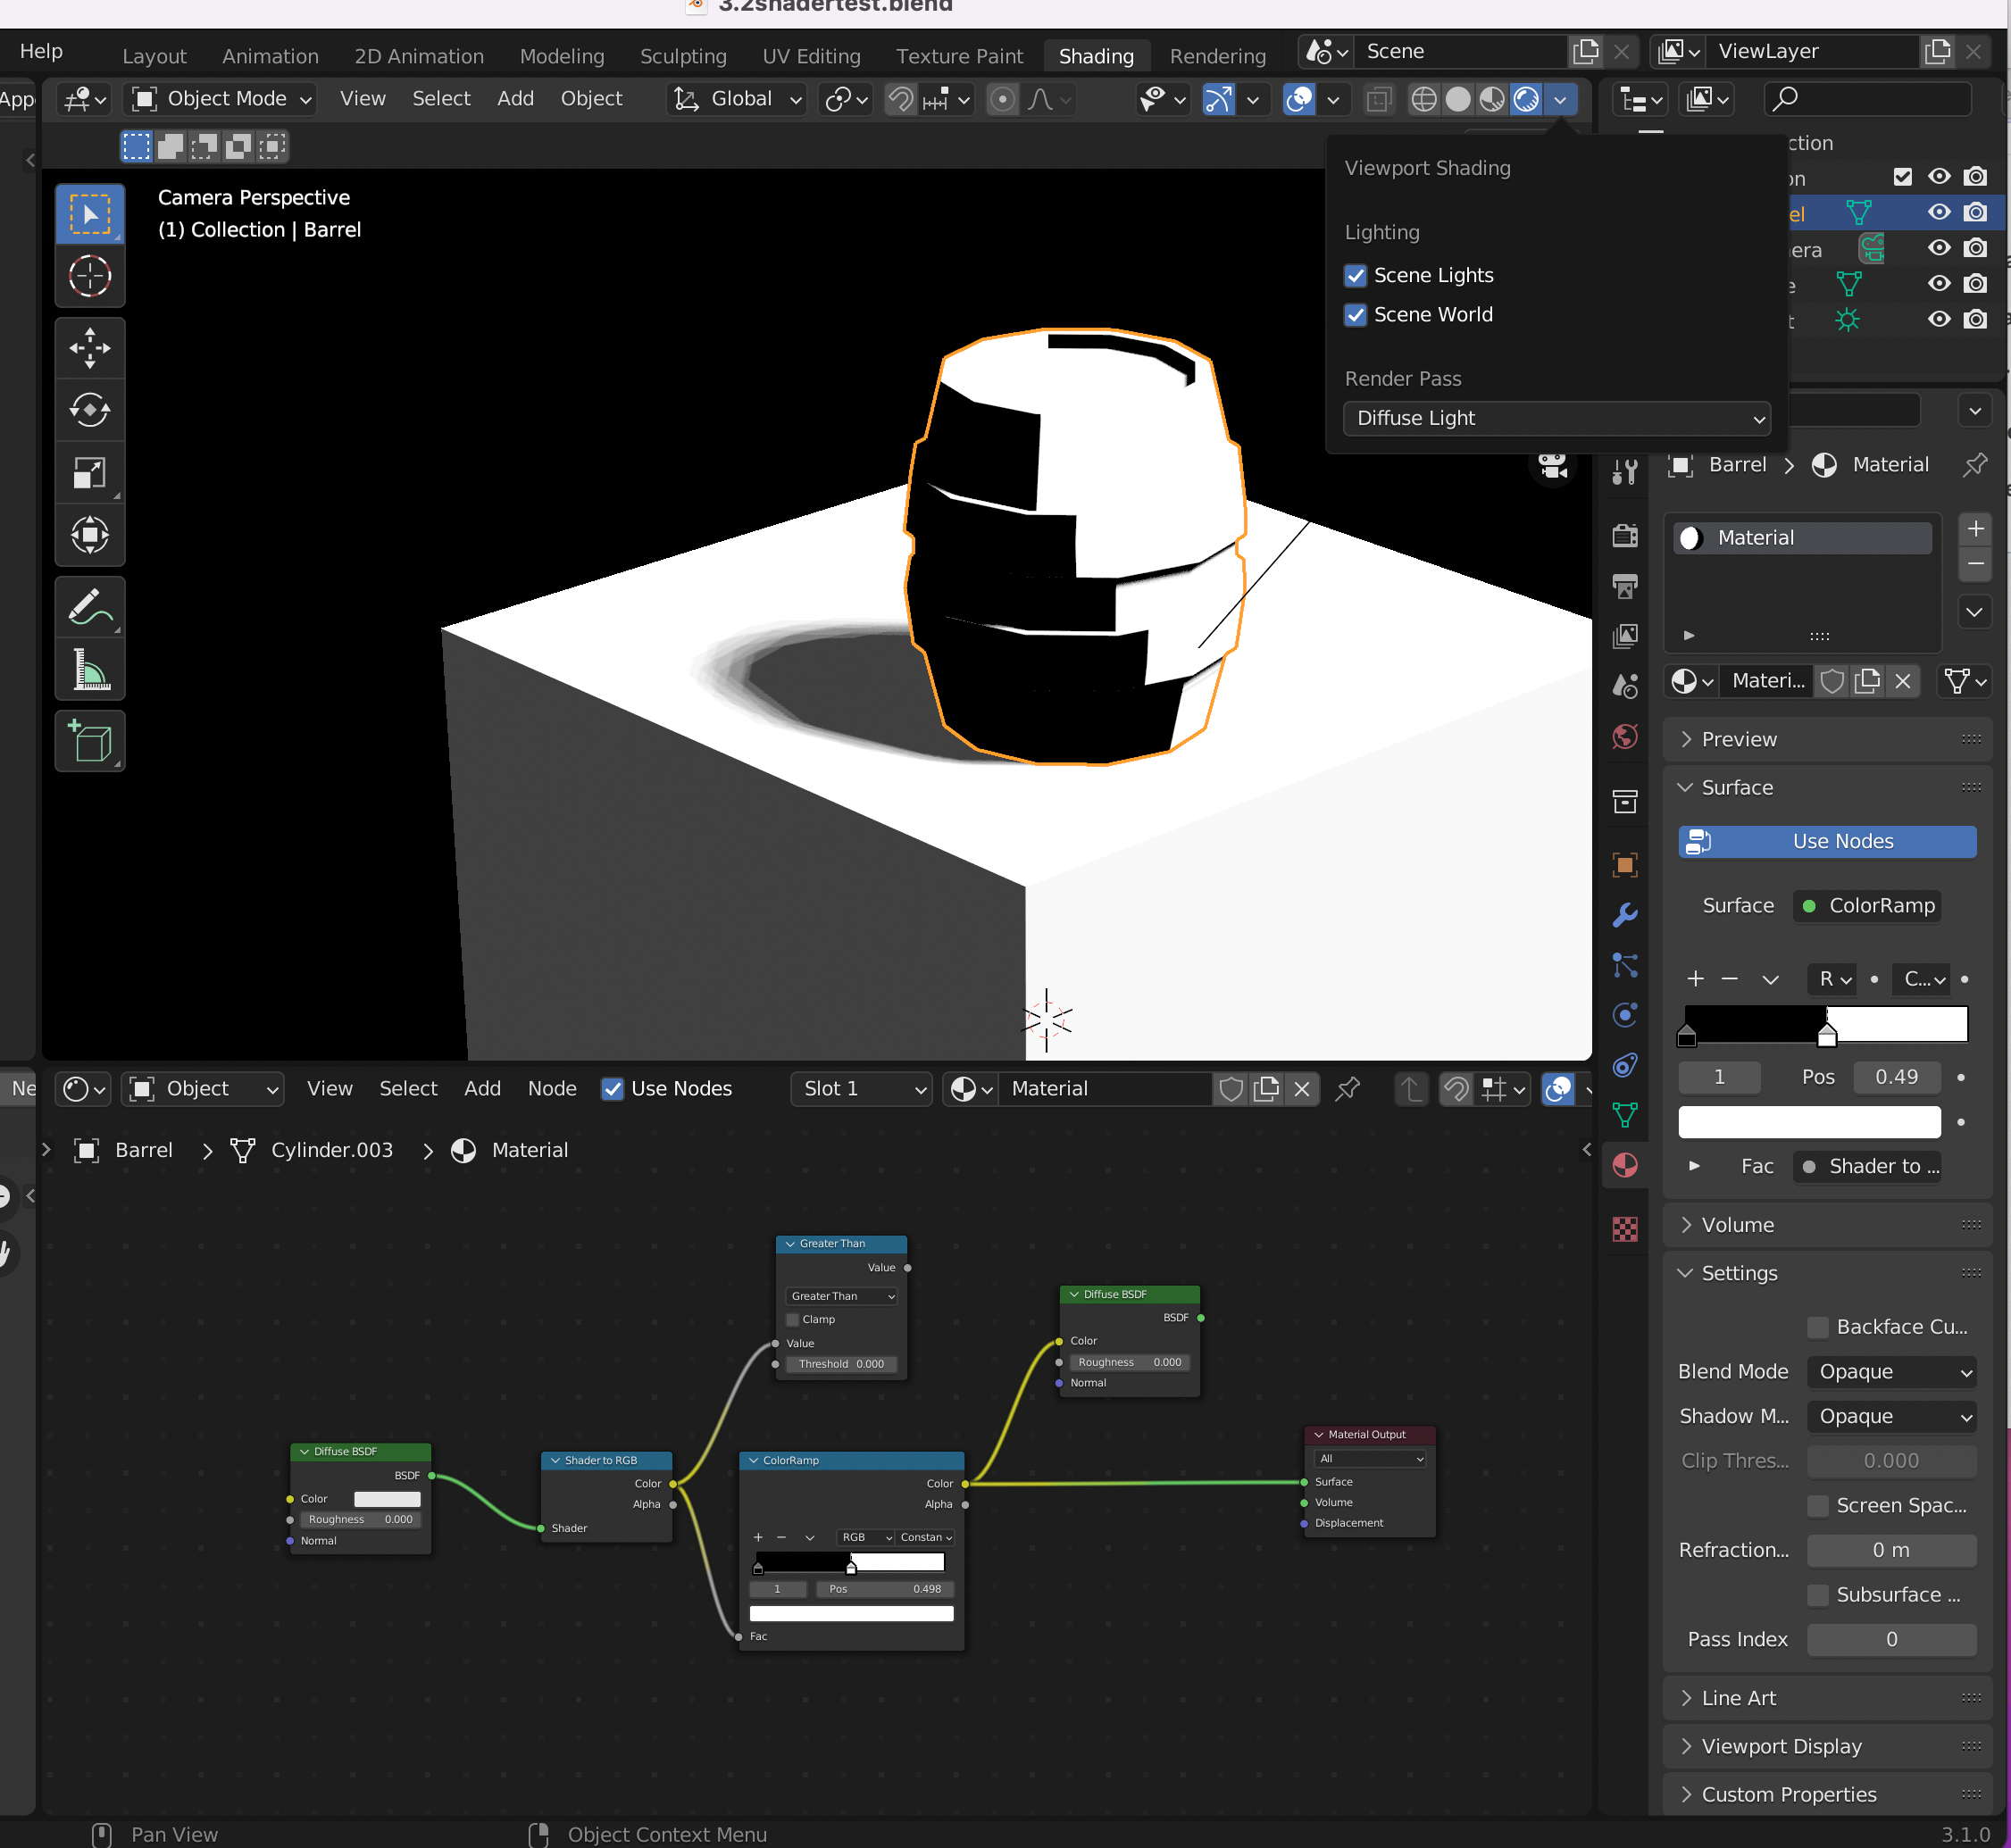Open the Modifiers properties tab

[x=1625, y=915]
